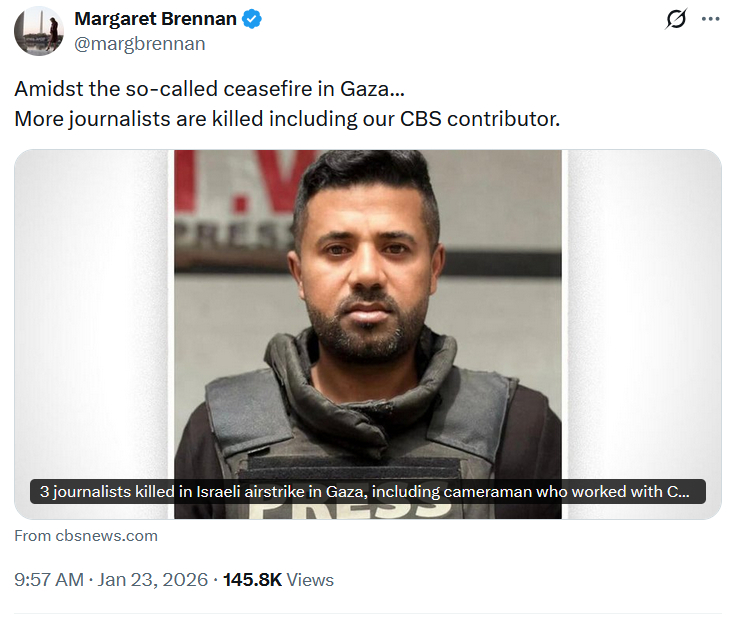Click the 9:57 AM timestamp
Image resolution: width=737 pixels, height=623 pixels.
point(49,580)
